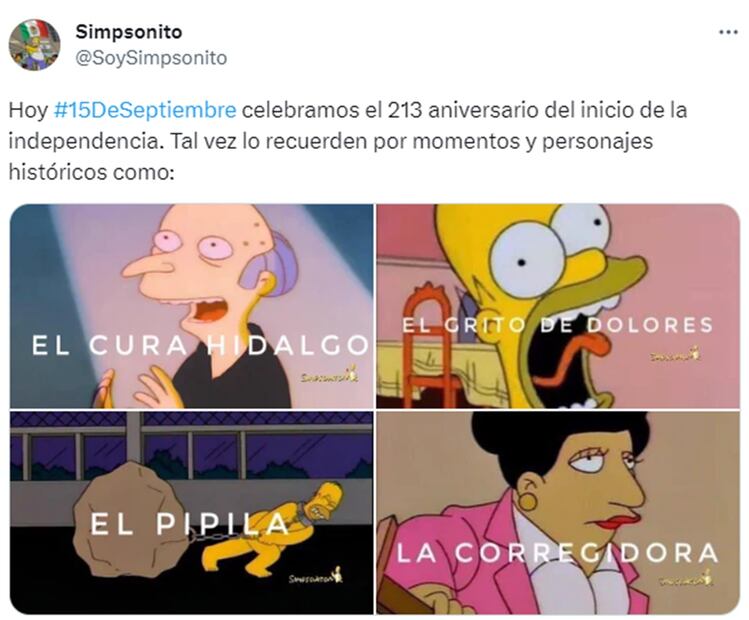
Task: Open Simpsonito's profile avatar picture
Action: (34, 45)
